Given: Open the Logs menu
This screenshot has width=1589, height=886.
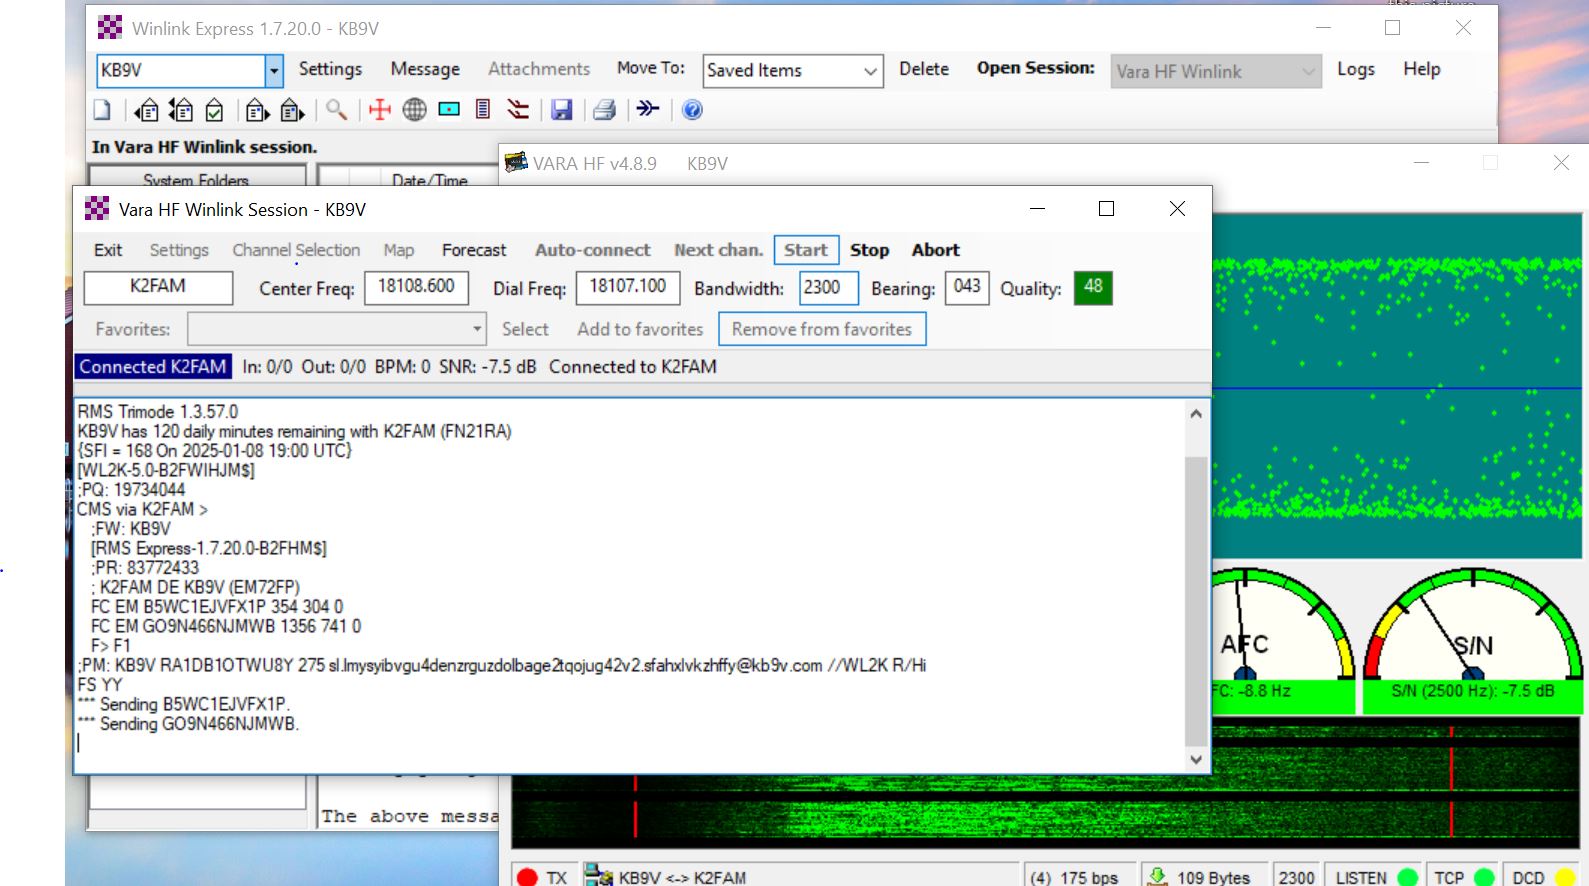Looking at the screenshot, I should pyautogui.click(x=1355, y=69).
